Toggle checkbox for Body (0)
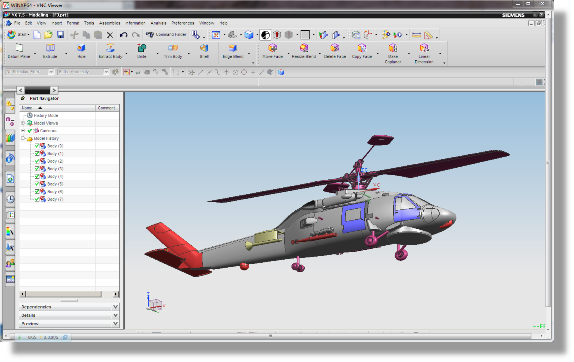This screenshot has height=362, width=574. 37,146
